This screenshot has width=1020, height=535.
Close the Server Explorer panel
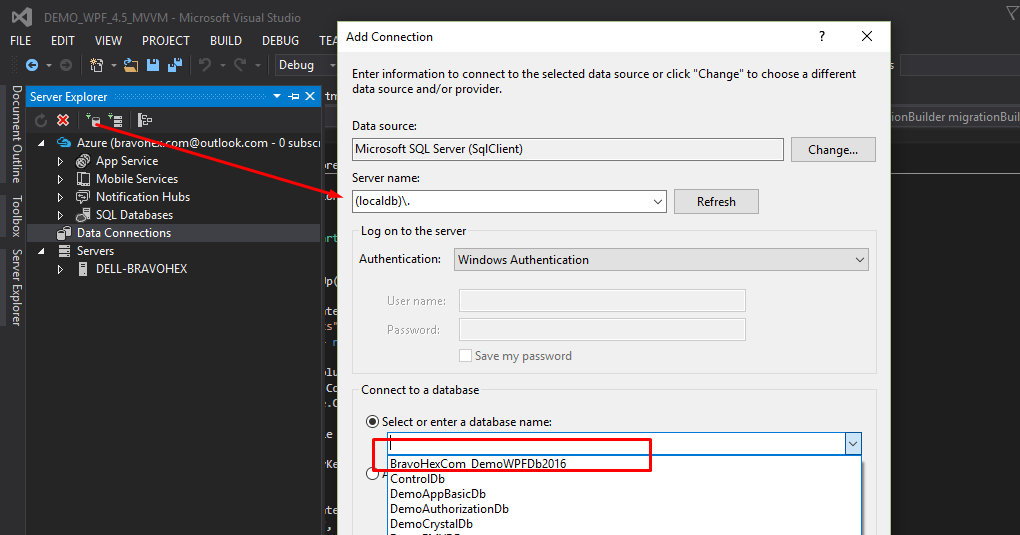click(x=310, y=96)
